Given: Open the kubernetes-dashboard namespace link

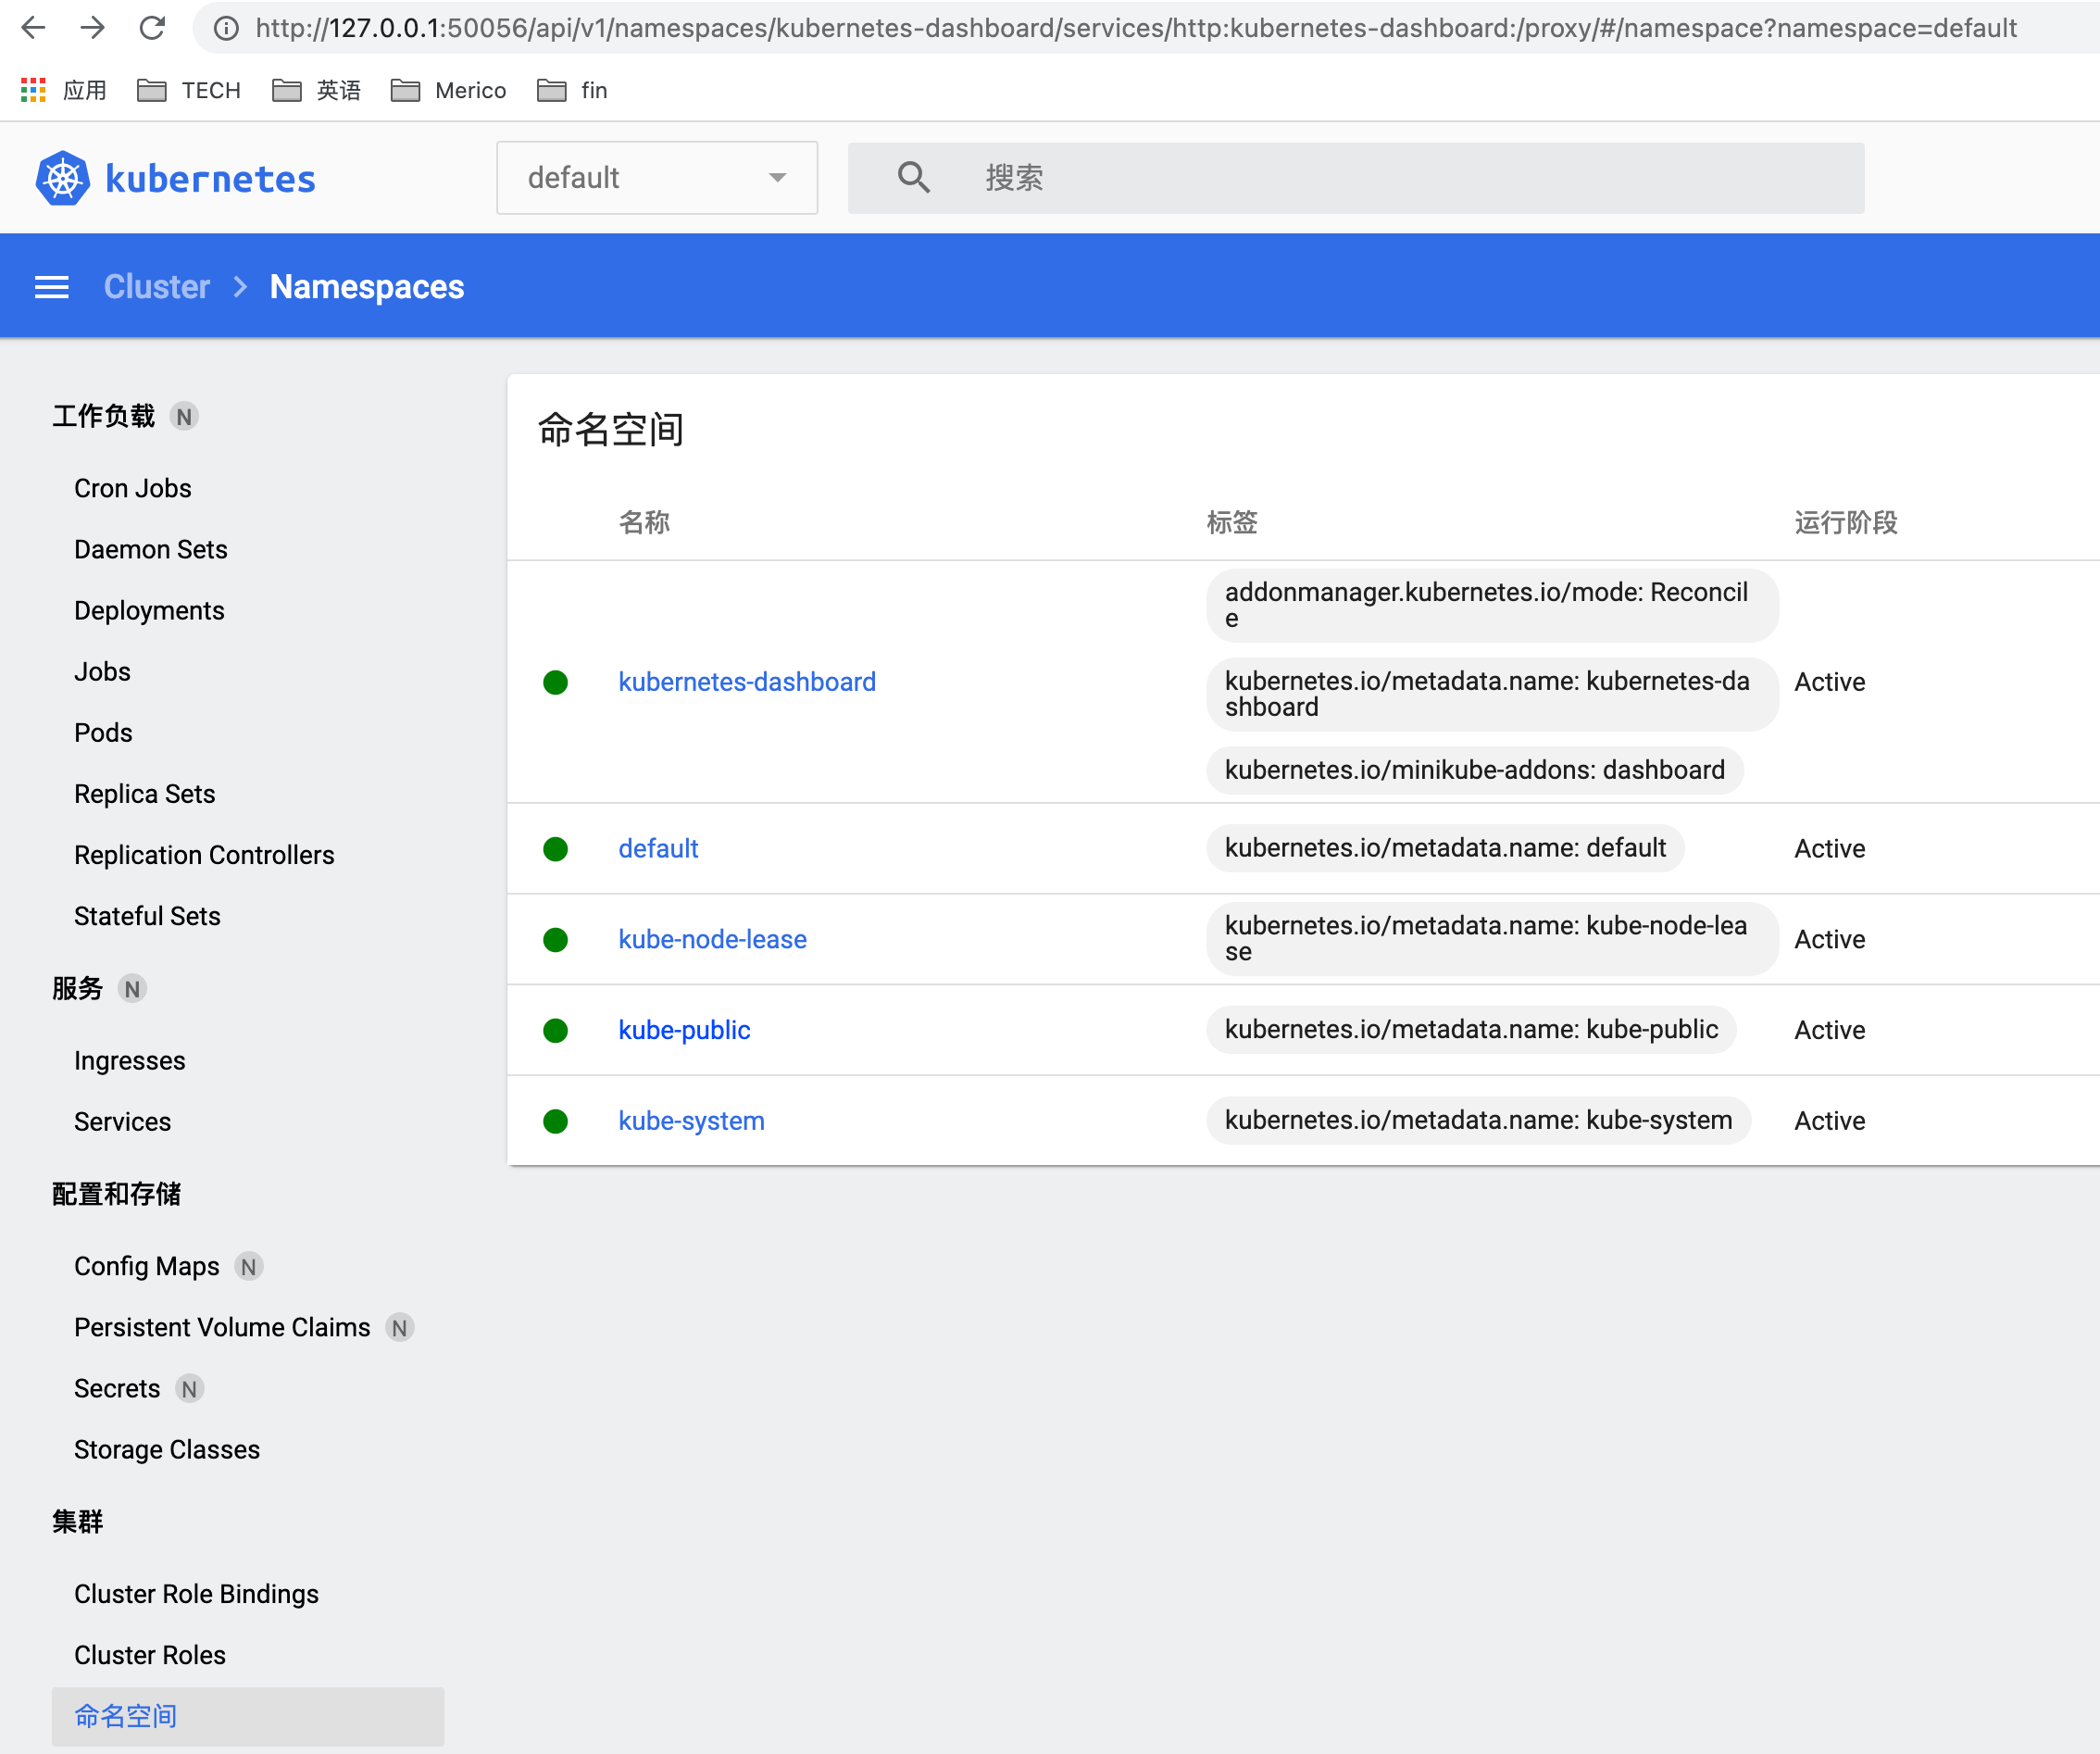Looking at the screenshot, I should (x=746, y=682).
